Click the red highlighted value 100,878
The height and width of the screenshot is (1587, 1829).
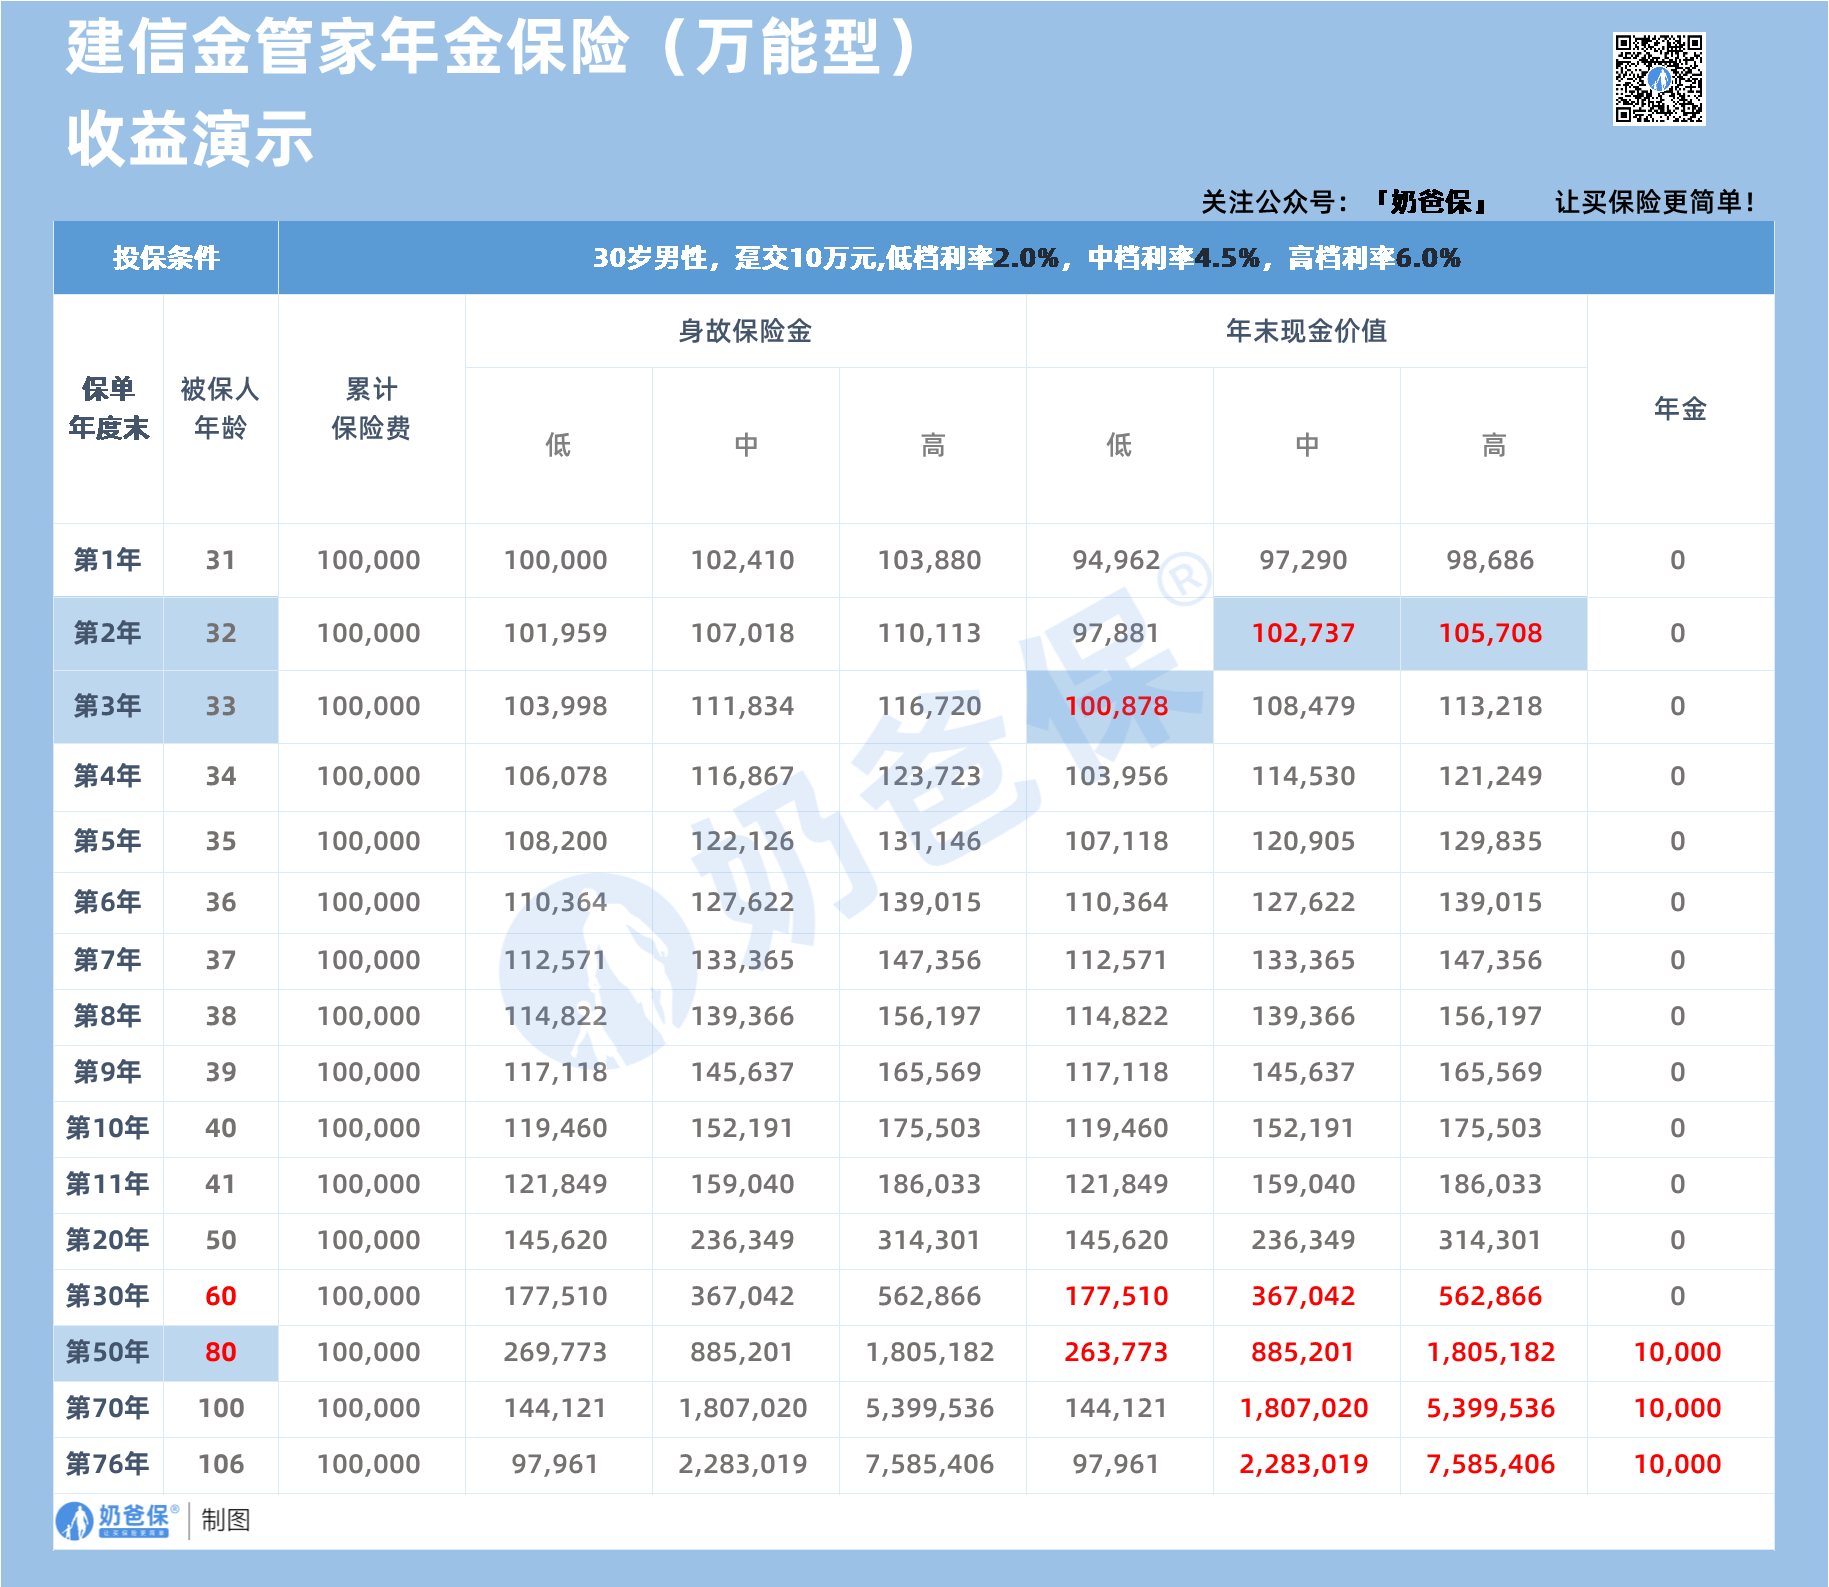click(x=1116, y=706)
